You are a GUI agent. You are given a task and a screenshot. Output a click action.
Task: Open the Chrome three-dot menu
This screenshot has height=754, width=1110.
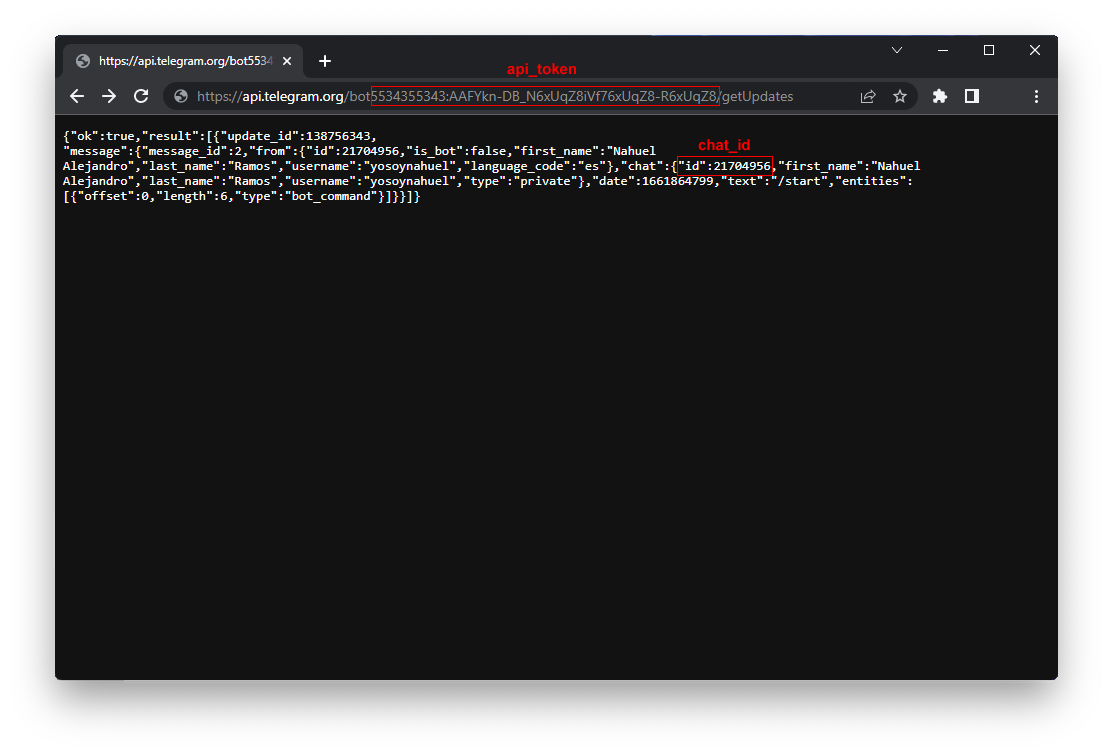click(x=1036, y=96)
